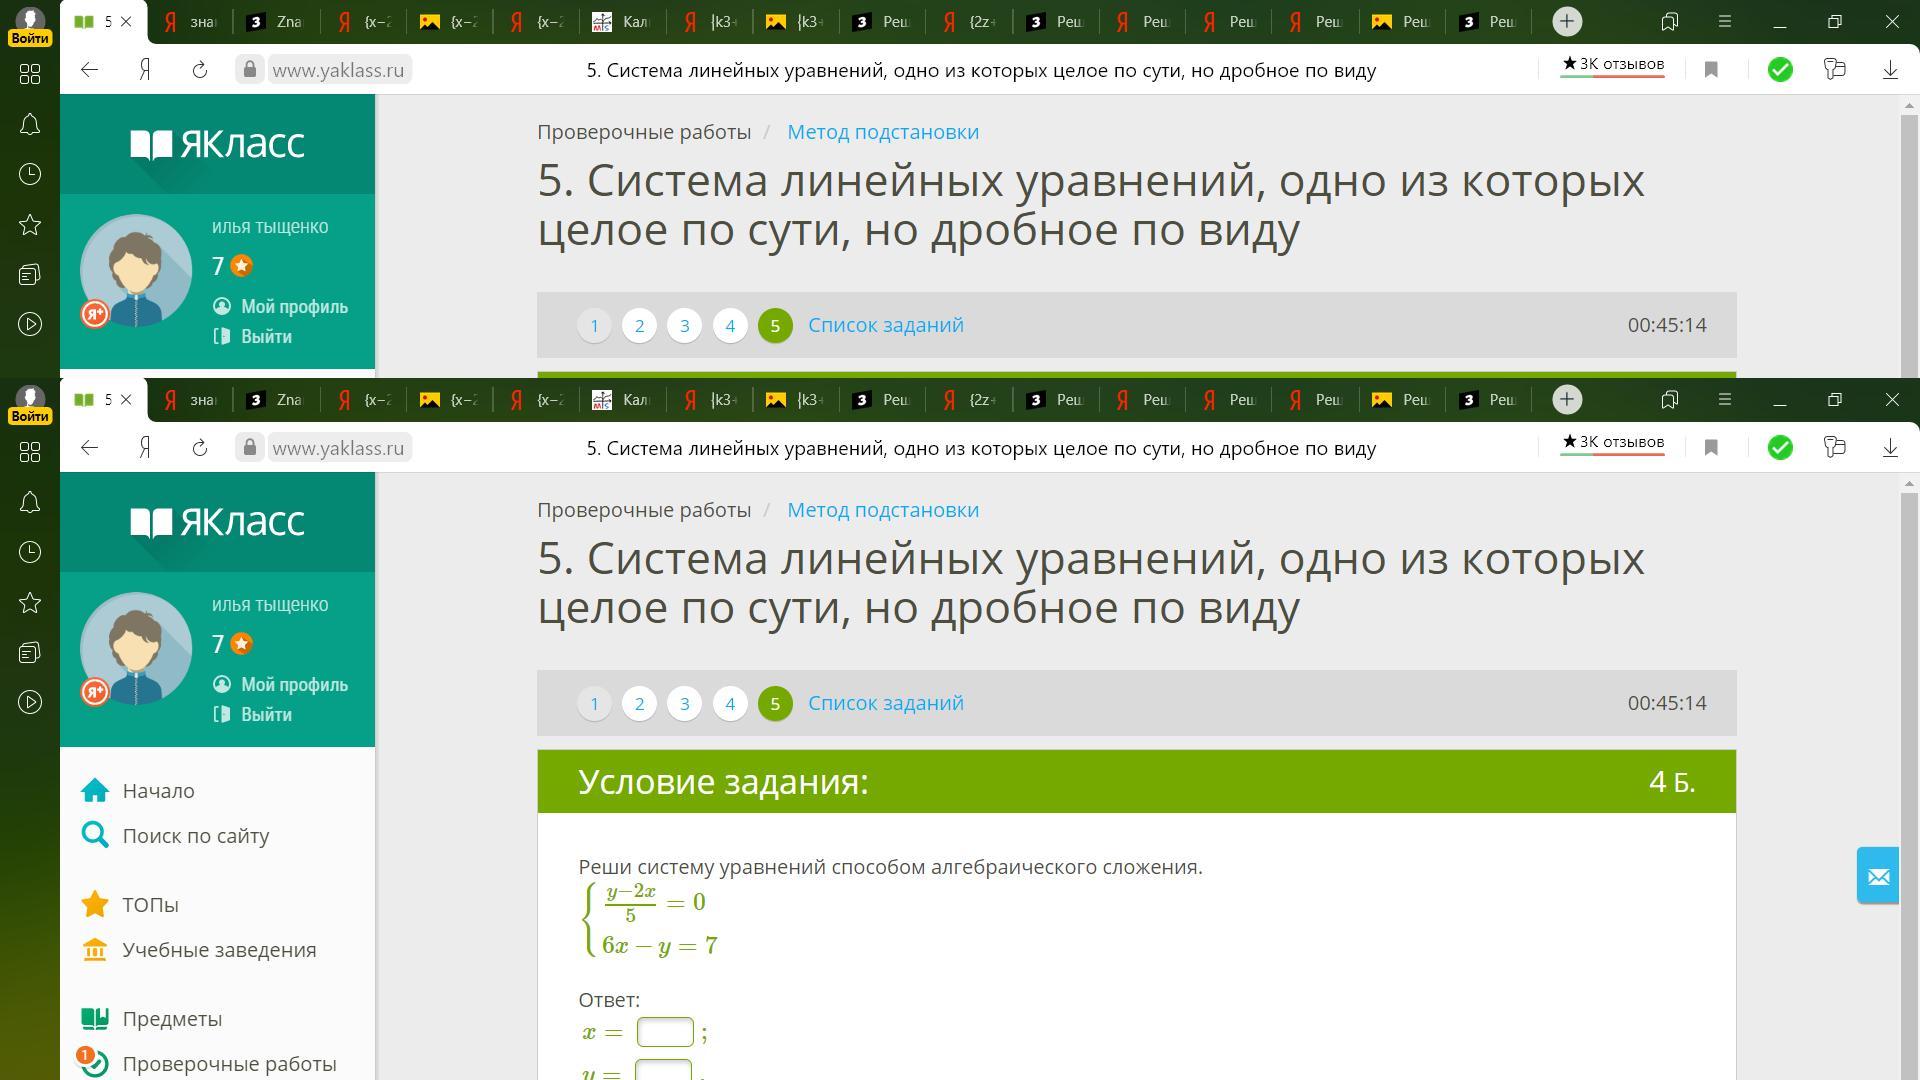Select active task 5 in lower window
The image size is (1920, 1080).
point(775,704)
